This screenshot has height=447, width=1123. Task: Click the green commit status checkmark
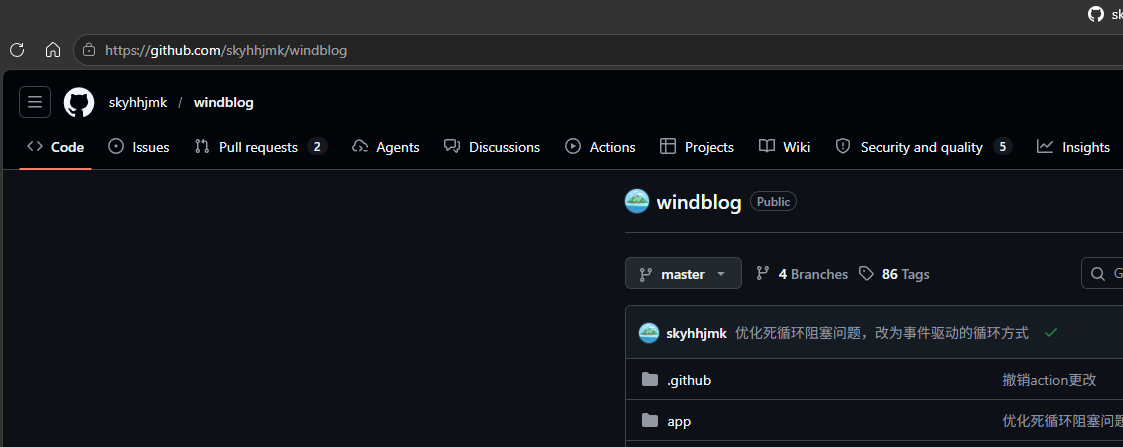[x=1050, y=333]
